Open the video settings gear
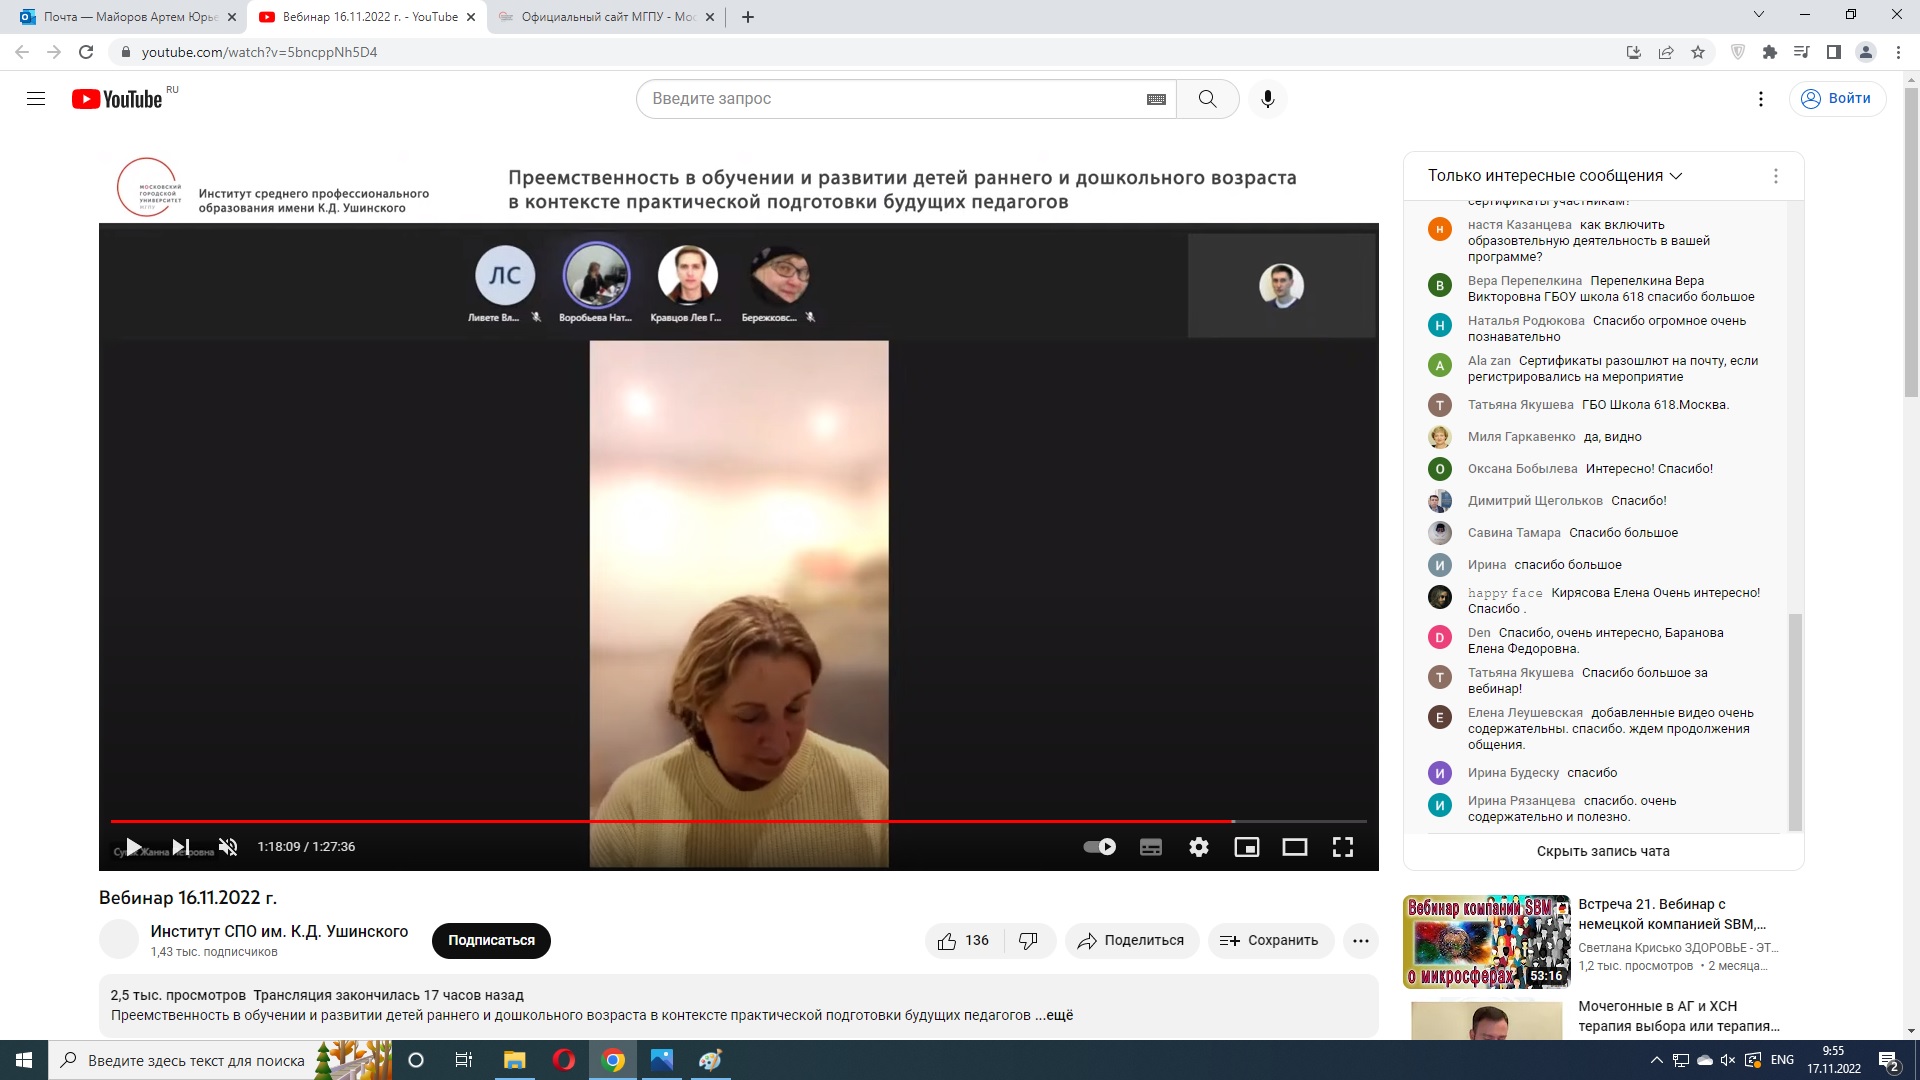Screen dimensions: 1920x1080 [x=1198, y=847]
